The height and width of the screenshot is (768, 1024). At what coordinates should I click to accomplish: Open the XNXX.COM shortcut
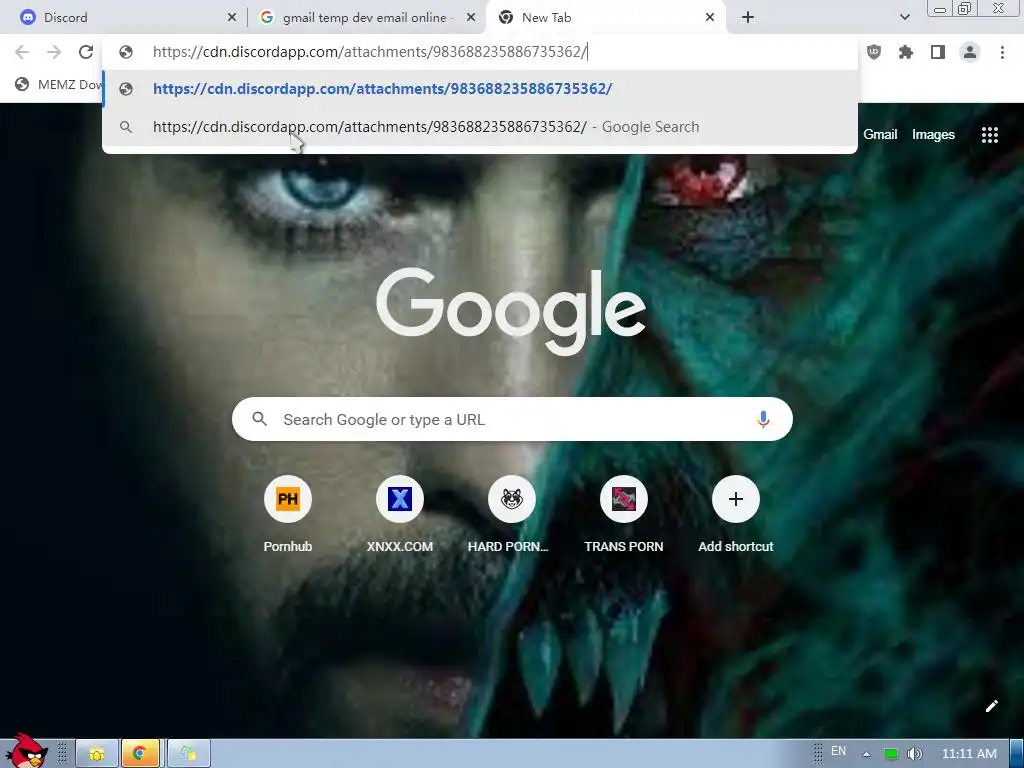[400, 515]
